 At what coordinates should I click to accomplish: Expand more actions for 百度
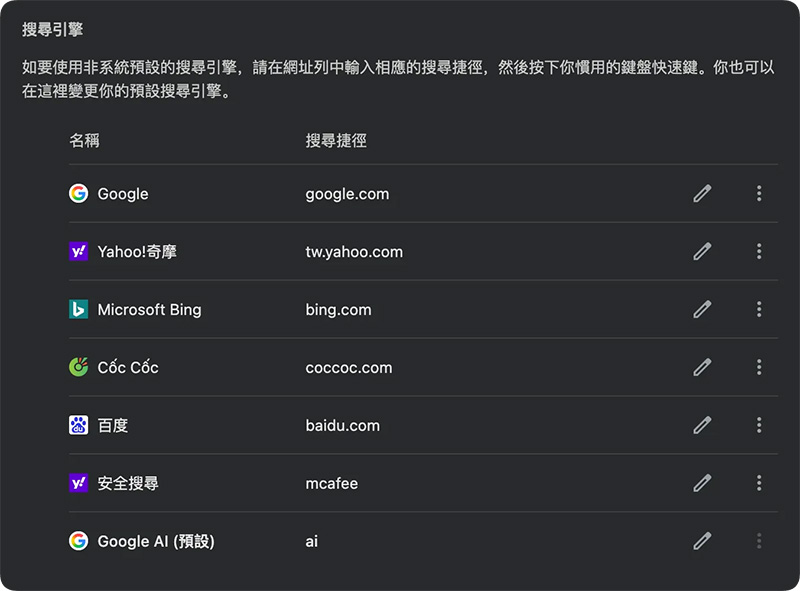pyautogui.click(x=759, y=426)
